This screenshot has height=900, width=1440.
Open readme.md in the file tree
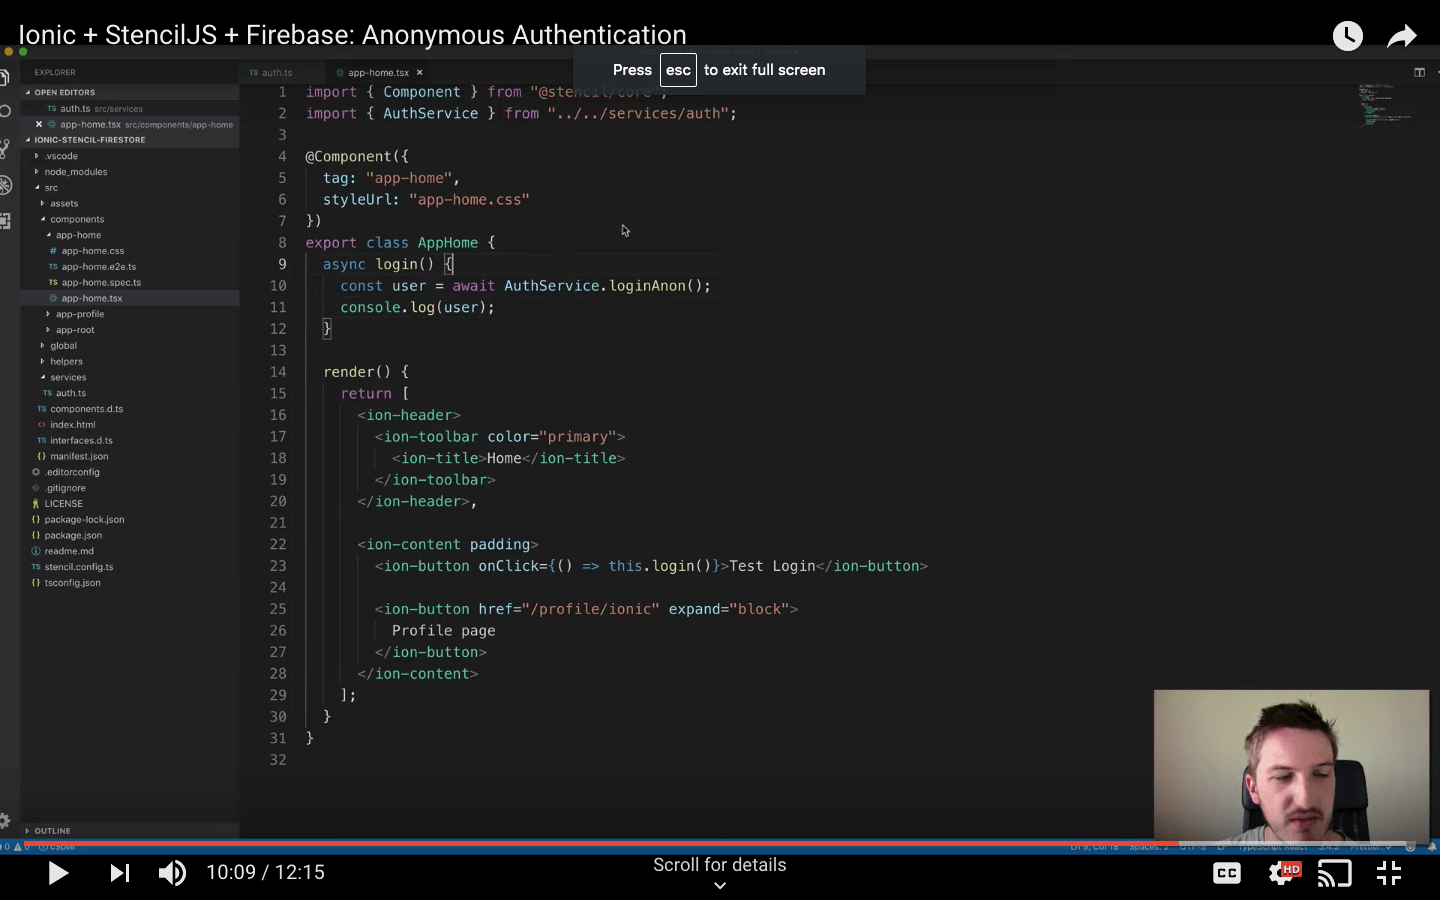pos(69,551)
